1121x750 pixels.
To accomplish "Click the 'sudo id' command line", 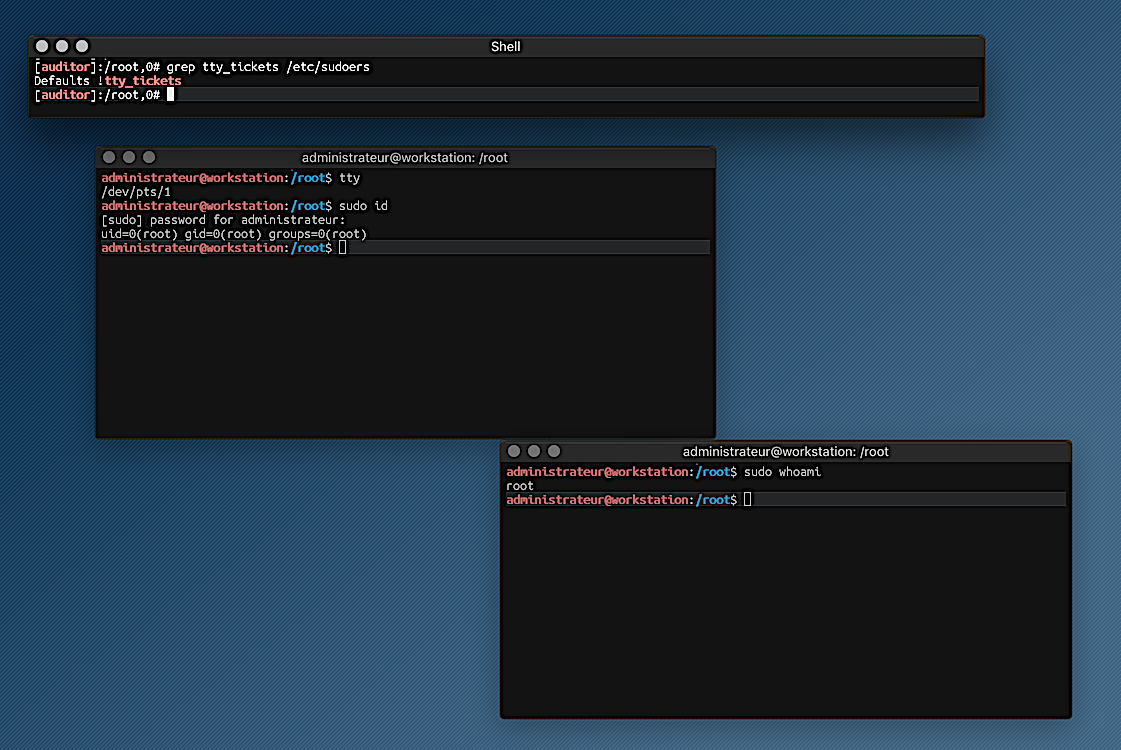I will [x=245, y=206].
